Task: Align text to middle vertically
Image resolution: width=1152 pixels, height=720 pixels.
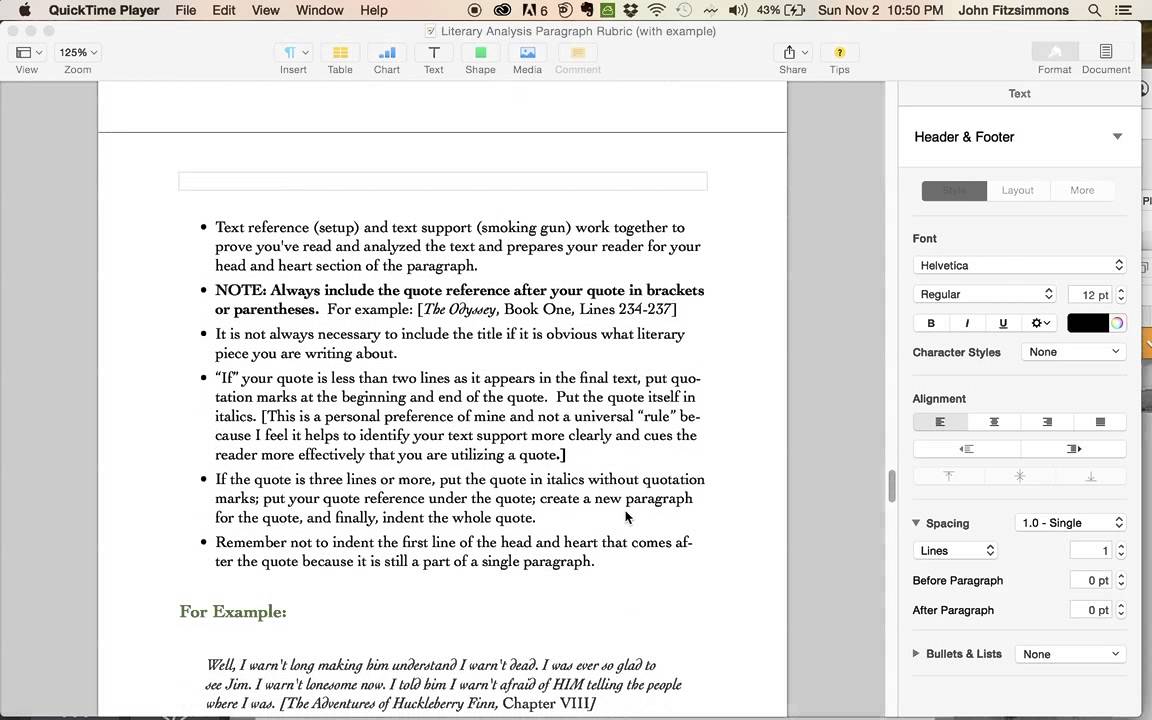Action: coord(1020,476)
